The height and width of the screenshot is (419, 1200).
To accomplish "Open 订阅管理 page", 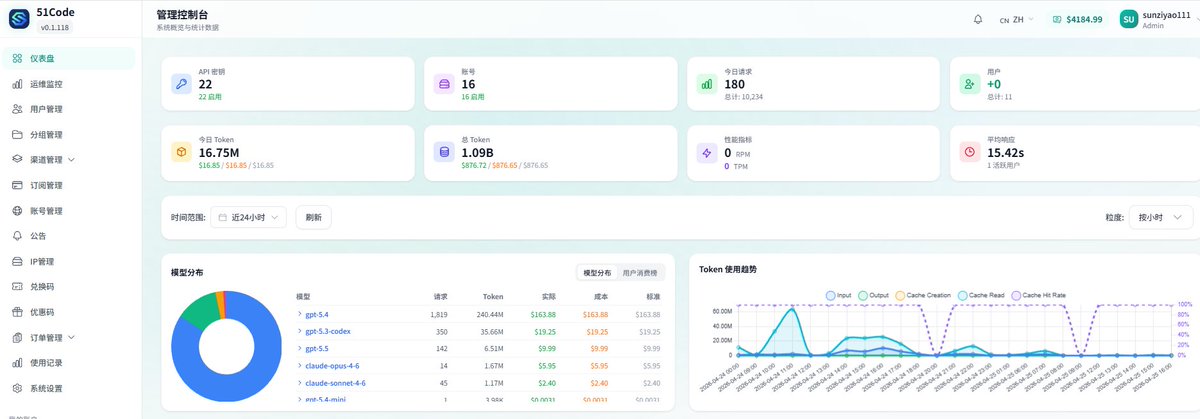I will pyautogui.click(x=70, y=185).
